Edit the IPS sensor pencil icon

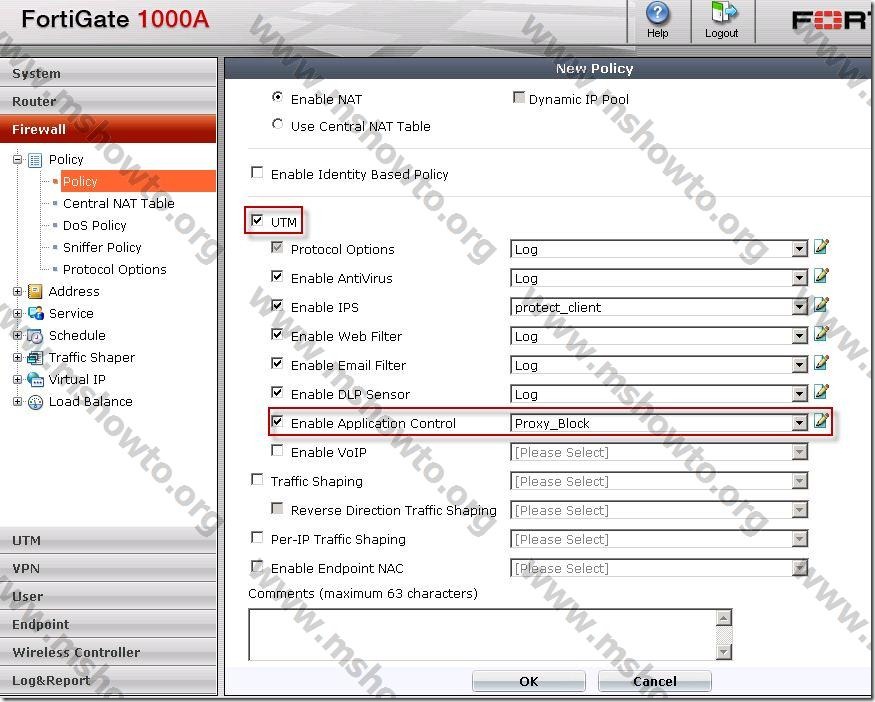[x=821, y=305]
